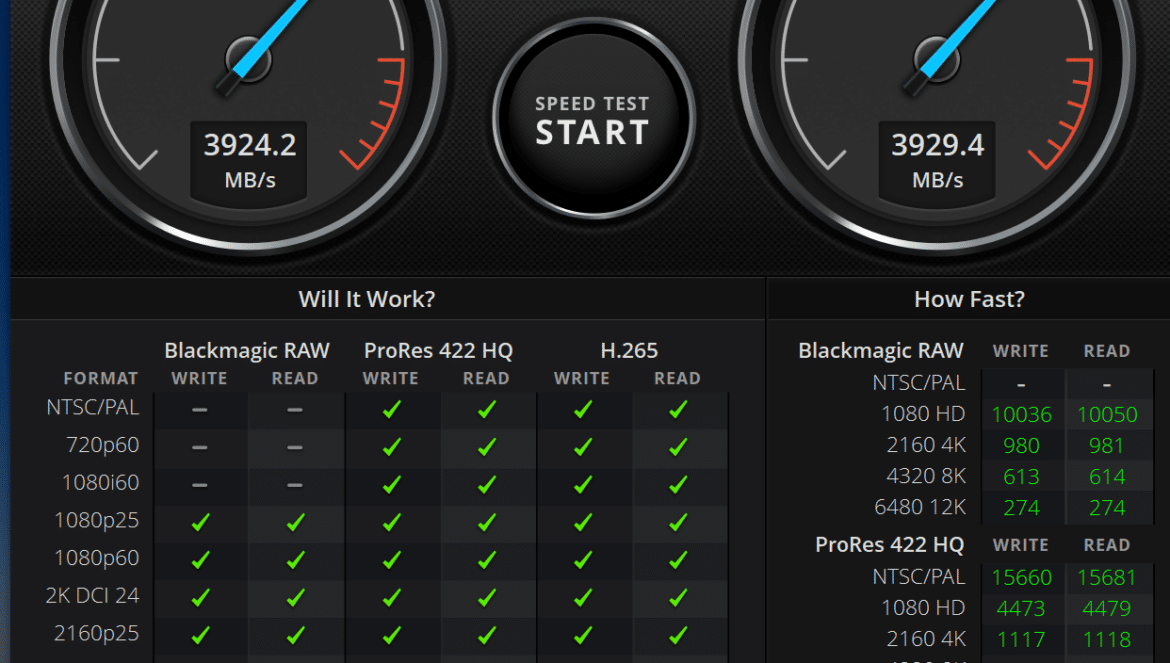Select the "613" write value
Viewport: 1170px width, 663px height.
pos(1022,477)
